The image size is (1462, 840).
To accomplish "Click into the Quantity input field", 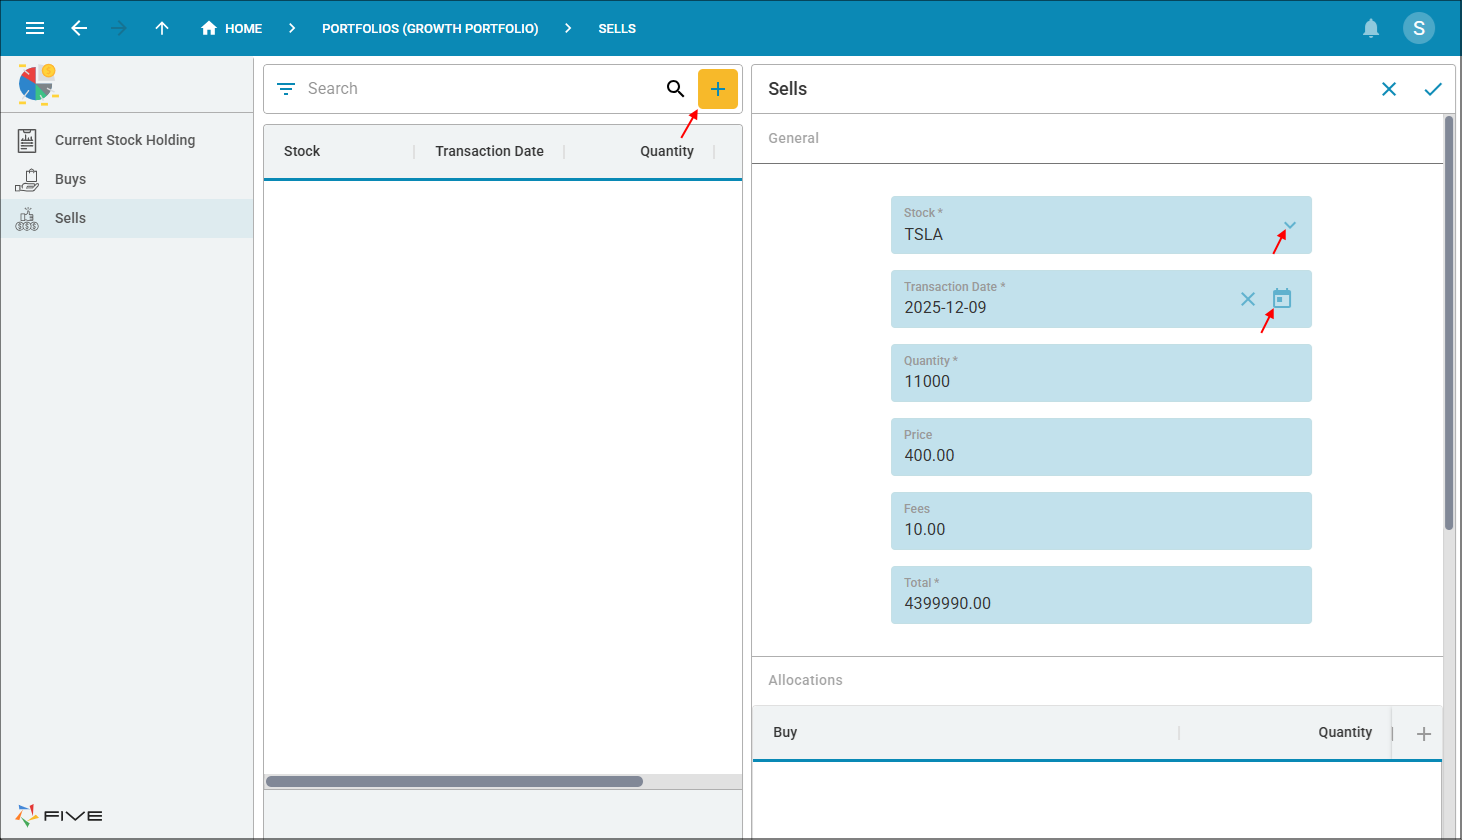I will (x=1100, y=381).
